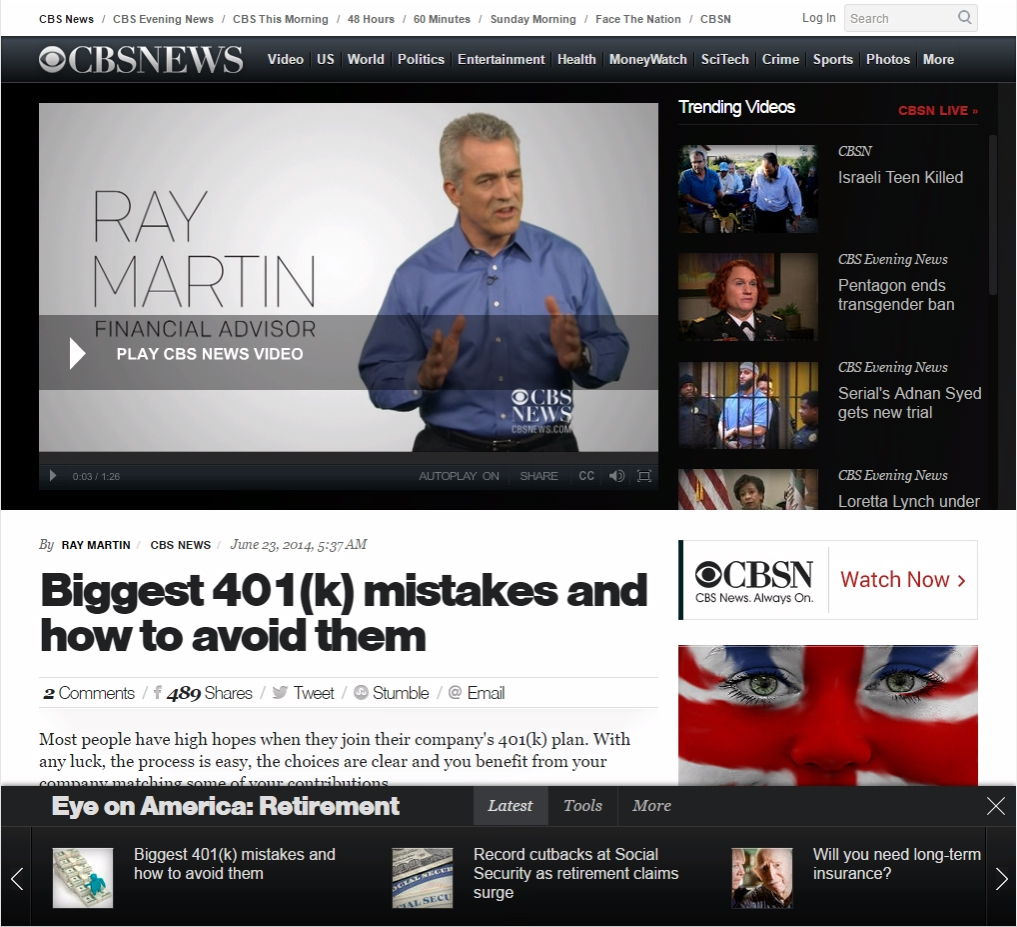Open the Politics section
The height and width of the screenshot is (927, 1017).
click(x=421, y=59)
